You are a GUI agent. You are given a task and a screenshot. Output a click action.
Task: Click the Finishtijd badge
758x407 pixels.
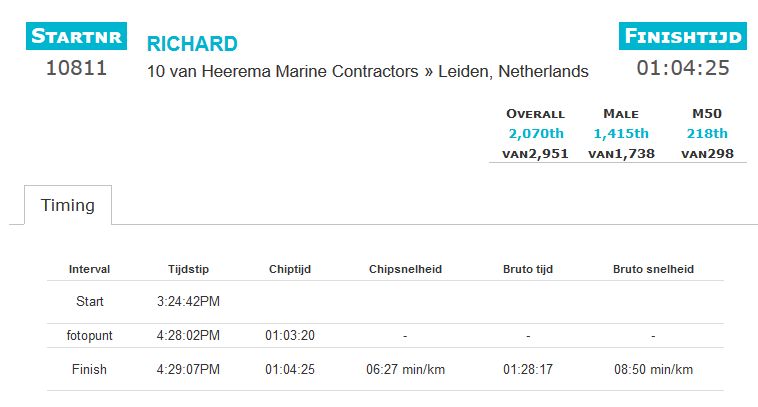(x=683, y=36)
